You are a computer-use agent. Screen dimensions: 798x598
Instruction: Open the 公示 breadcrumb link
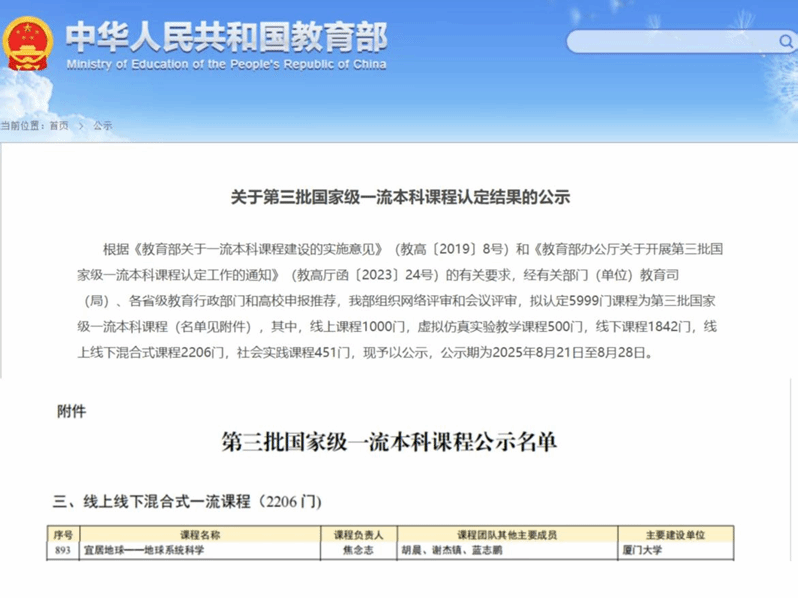[103, 125]
